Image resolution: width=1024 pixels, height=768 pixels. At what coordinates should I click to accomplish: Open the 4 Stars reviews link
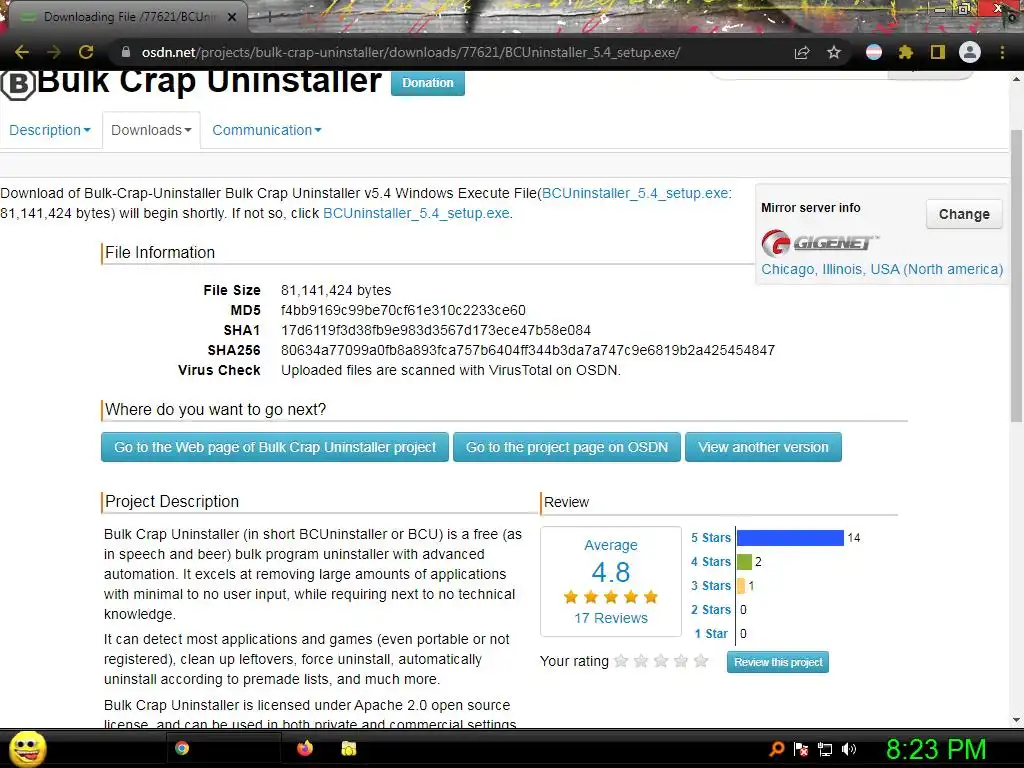point(711,562)
